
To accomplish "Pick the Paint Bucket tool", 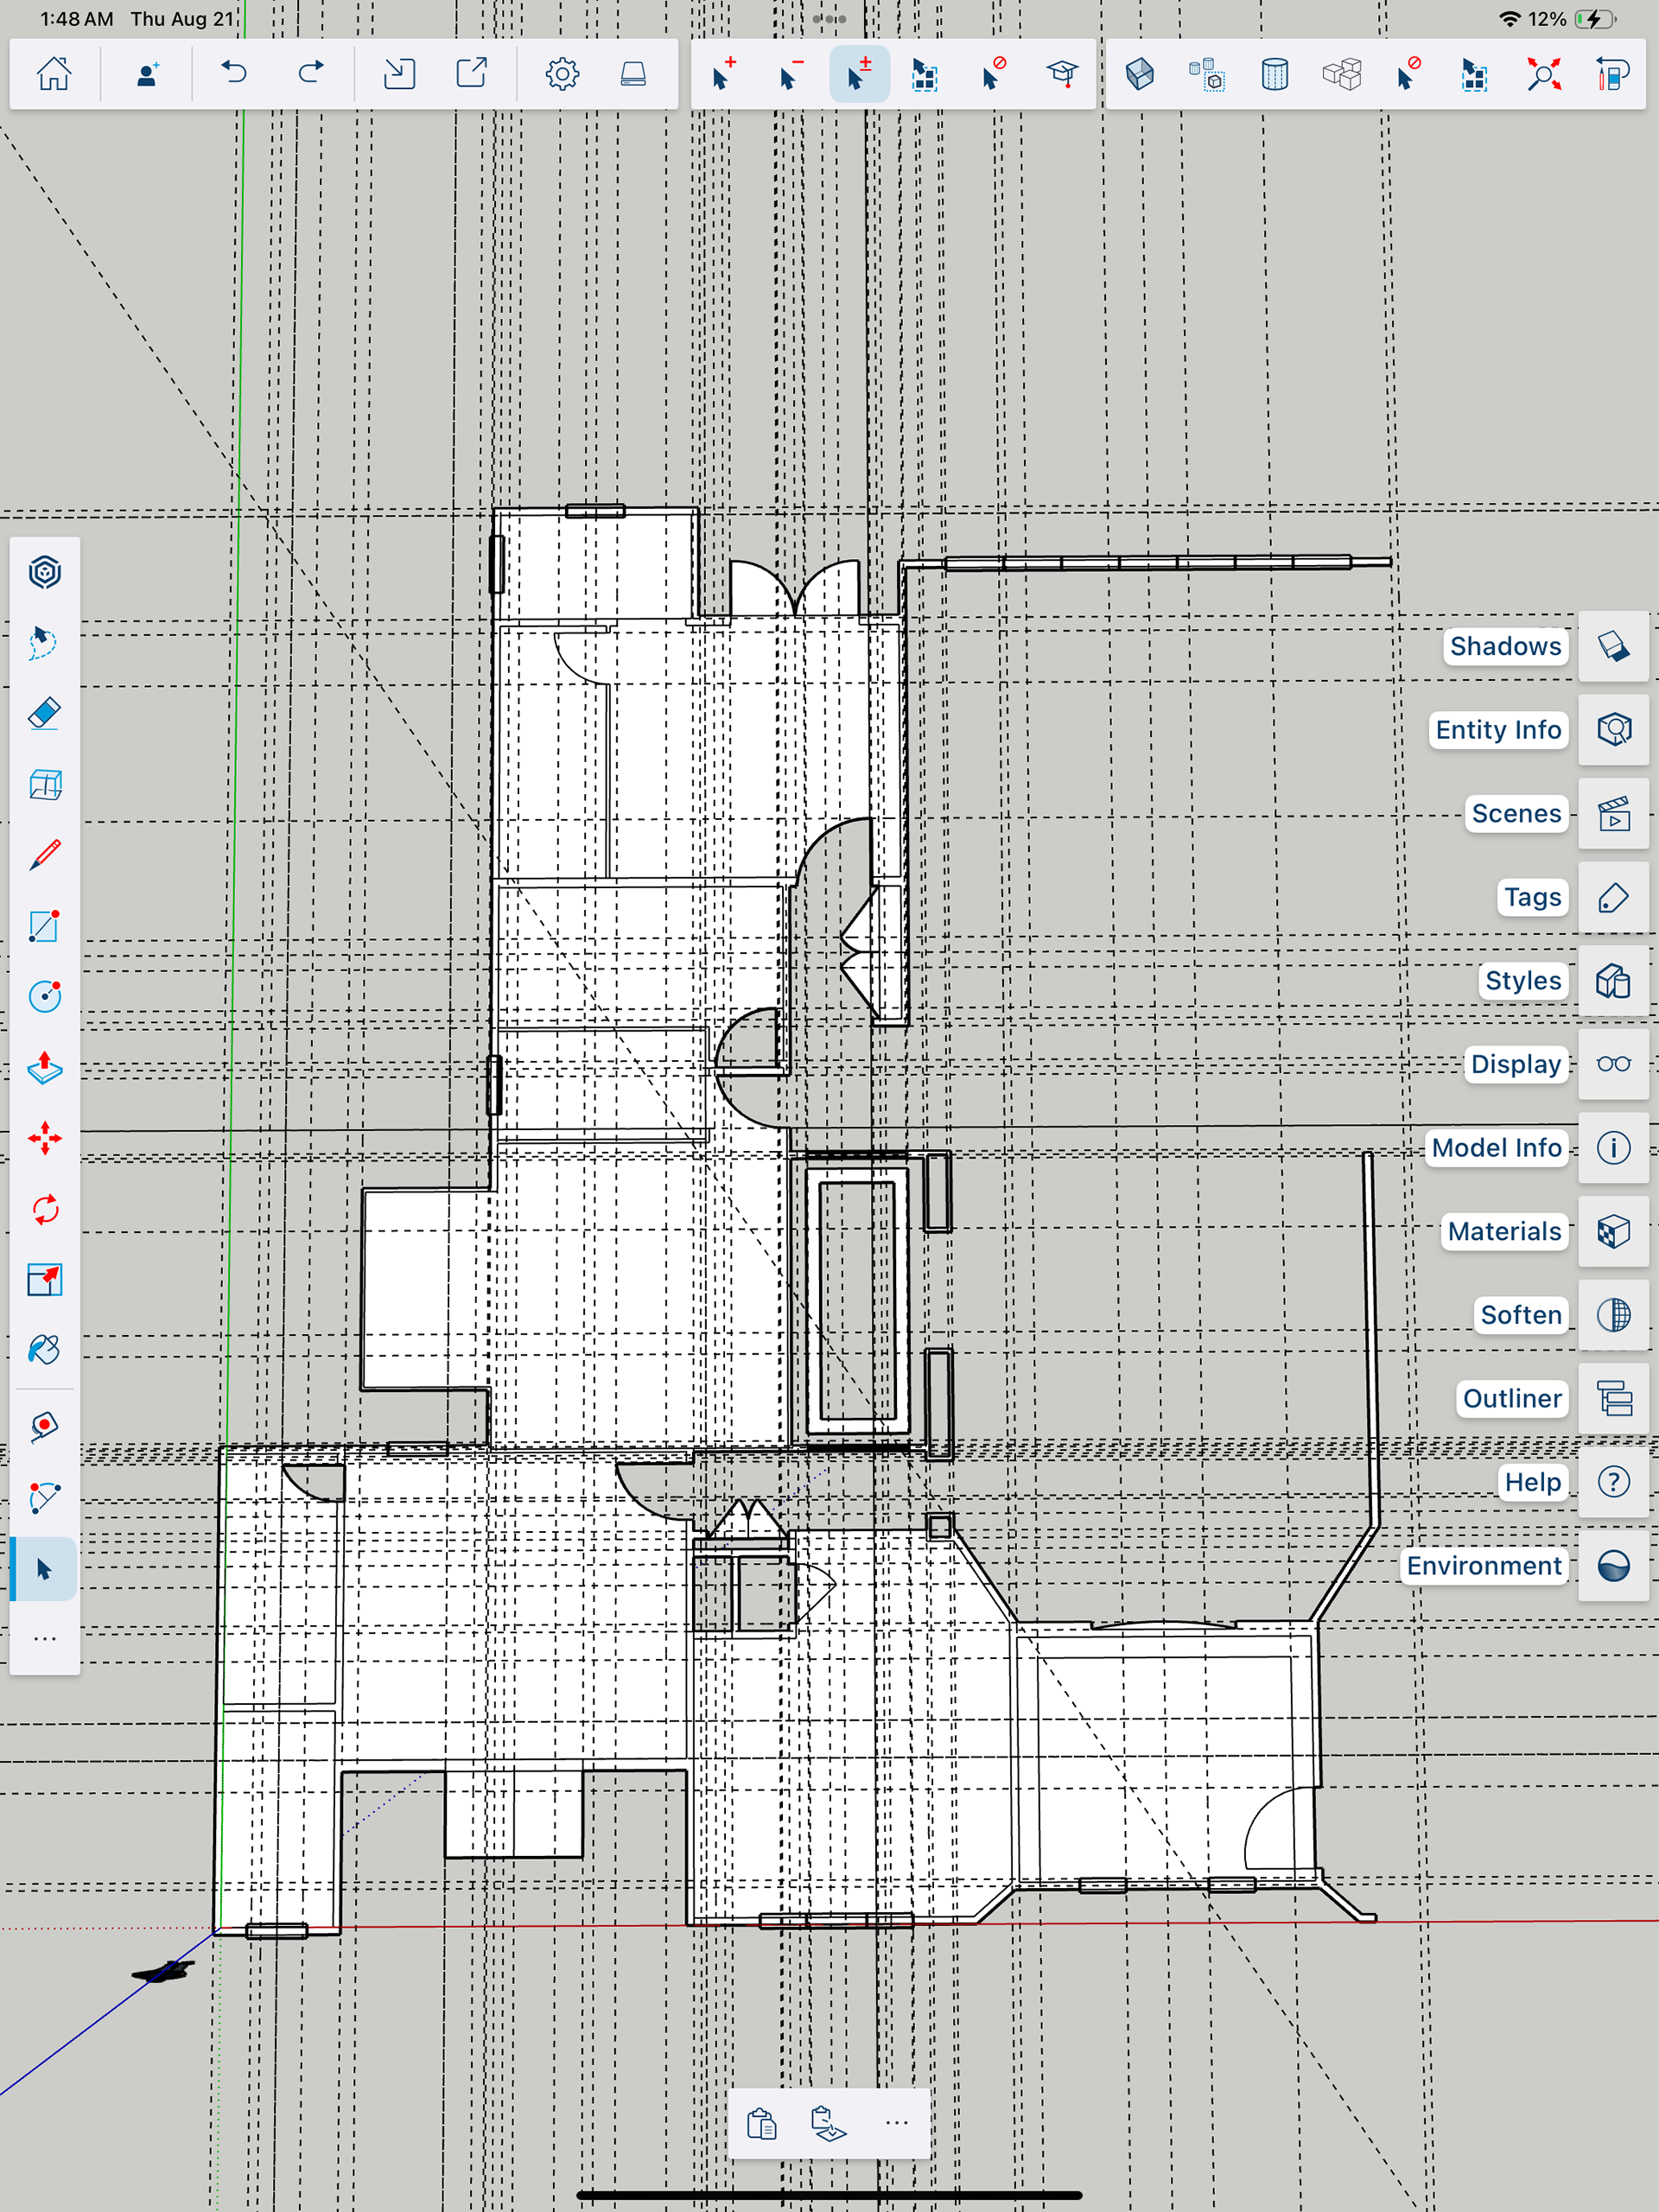I will 44,1350.
